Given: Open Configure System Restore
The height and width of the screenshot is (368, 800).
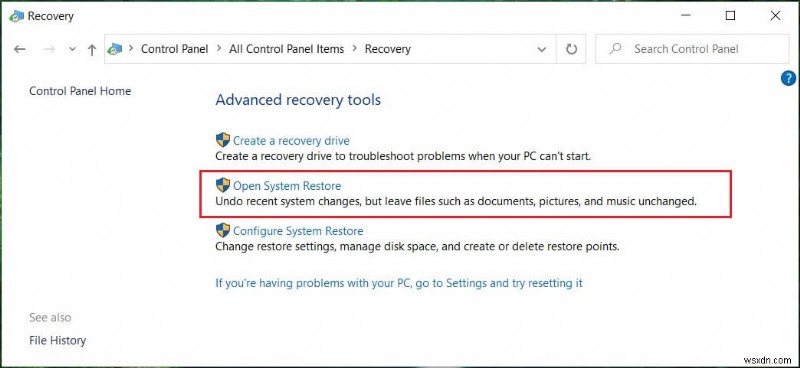Looking at the screenshot, I should [x=298, y=231].
